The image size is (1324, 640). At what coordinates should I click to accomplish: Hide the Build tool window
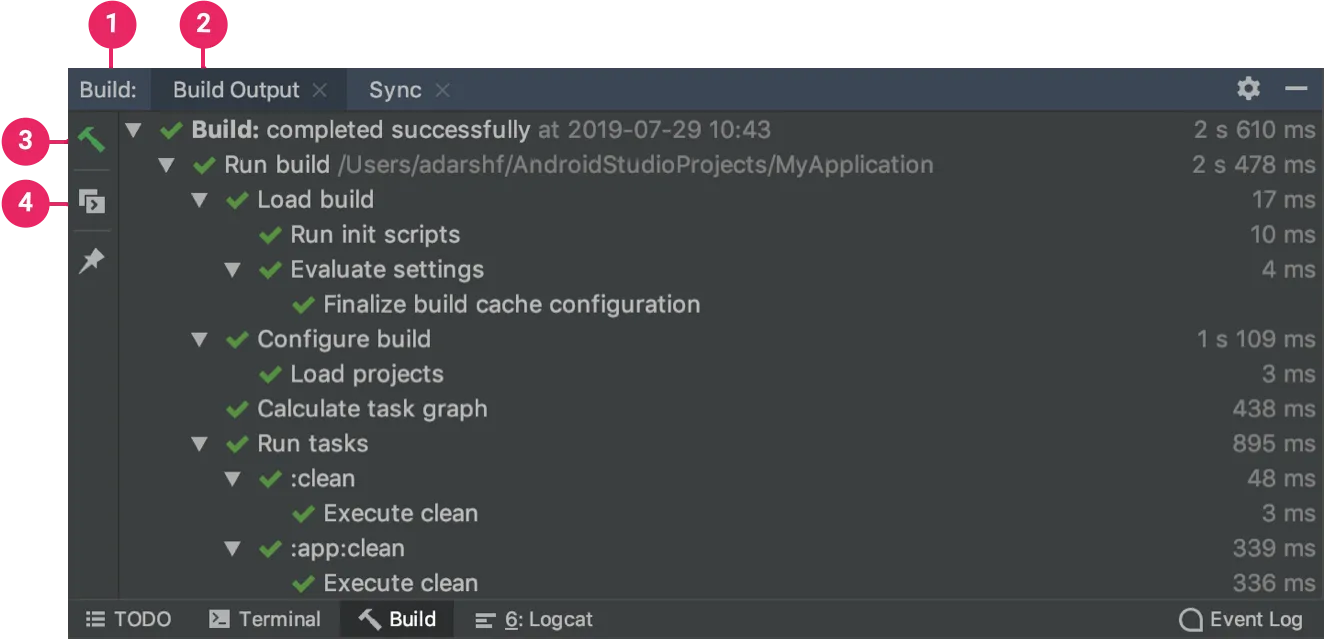point(1296,89)
